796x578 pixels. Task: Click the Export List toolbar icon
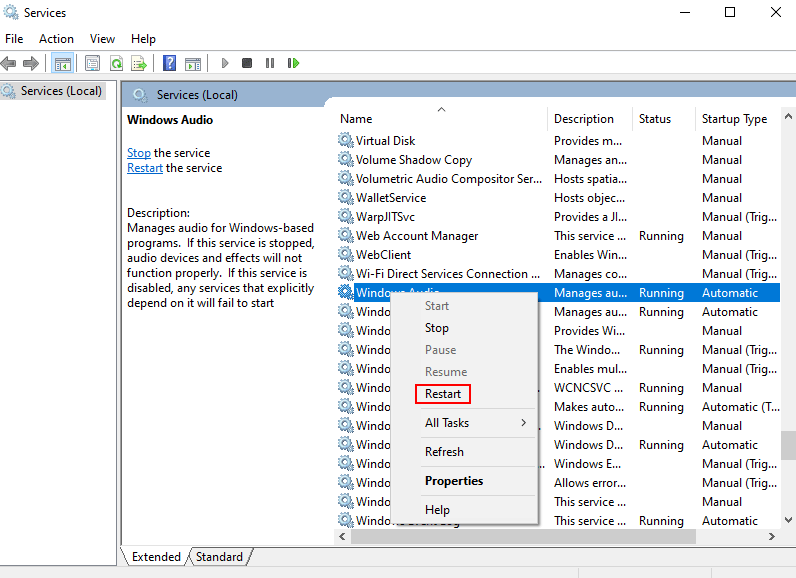(x=139, y=63)
